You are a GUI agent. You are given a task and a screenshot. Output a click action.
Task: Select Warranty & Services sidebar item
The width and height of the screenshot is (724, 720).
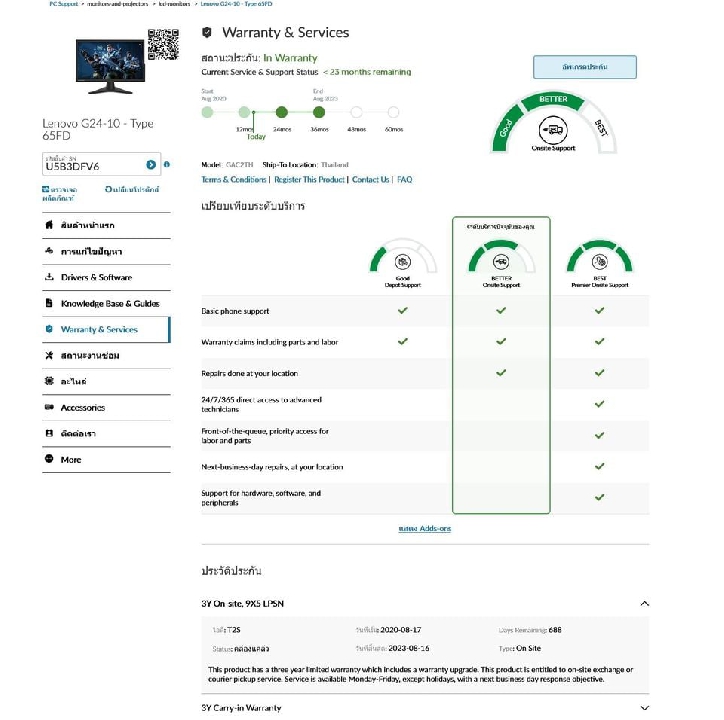[106, 329]
